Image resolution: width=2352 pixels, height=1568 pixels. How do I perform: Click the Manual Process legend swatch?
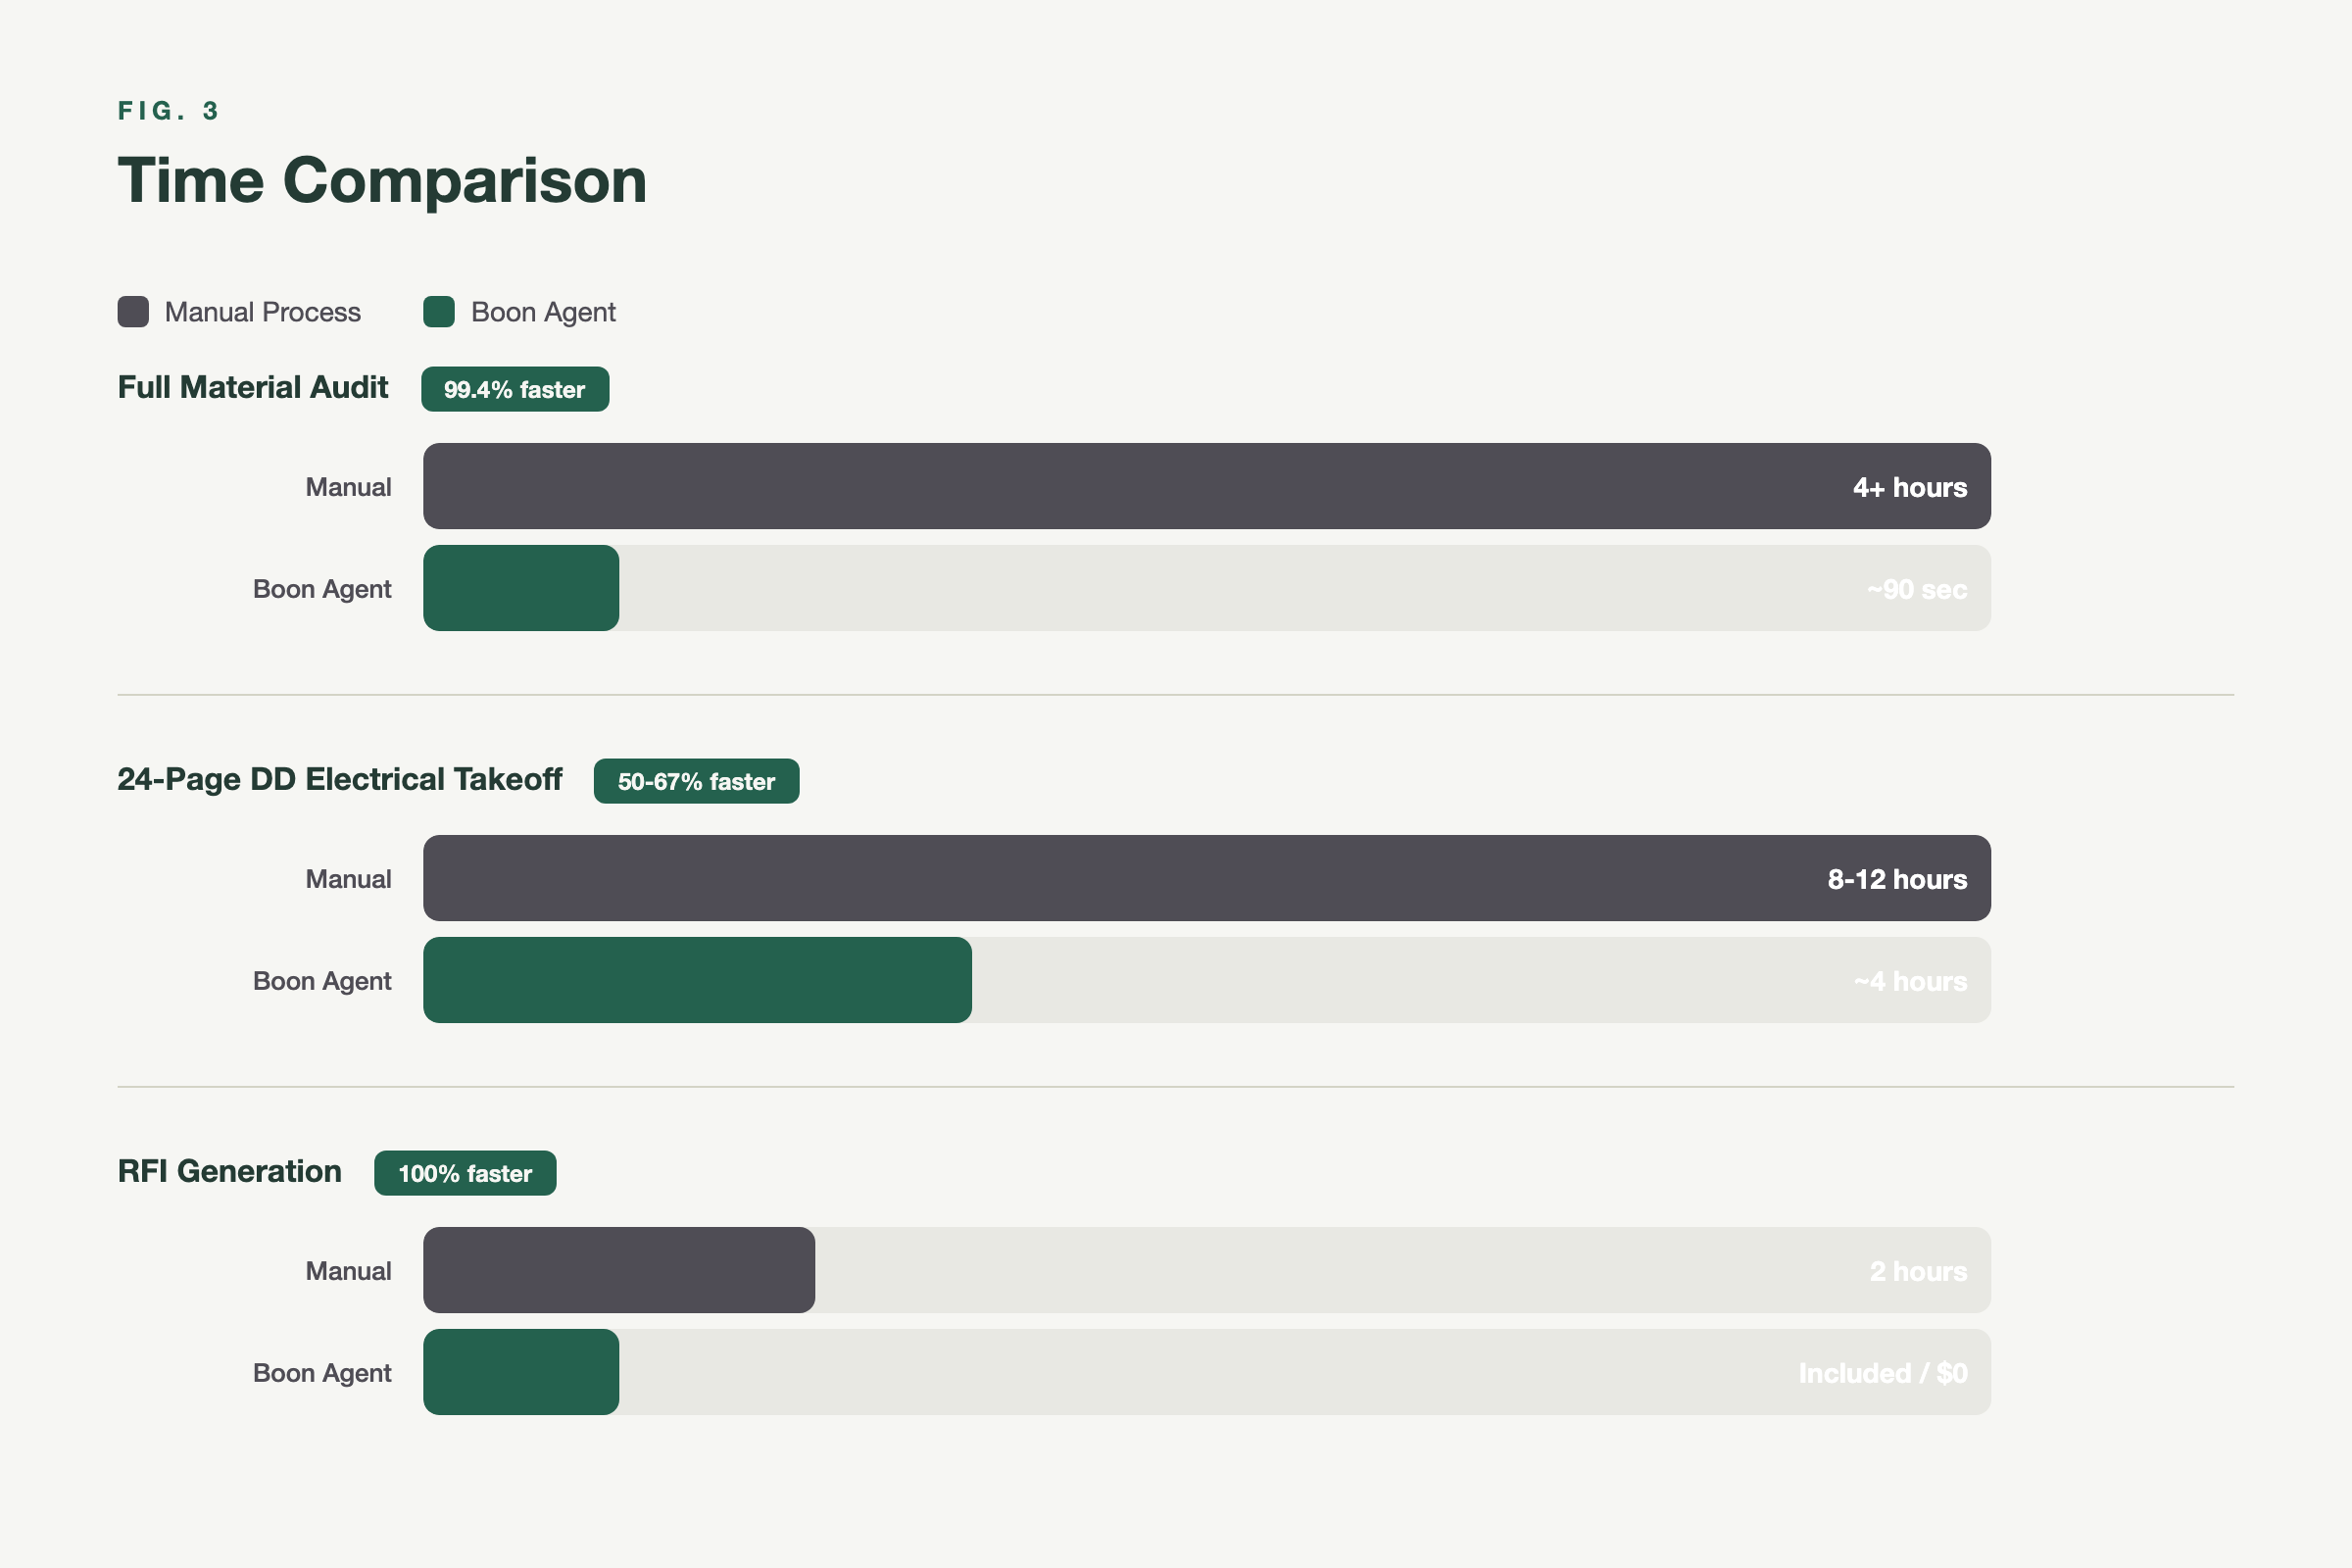click(x=133, y=312)
